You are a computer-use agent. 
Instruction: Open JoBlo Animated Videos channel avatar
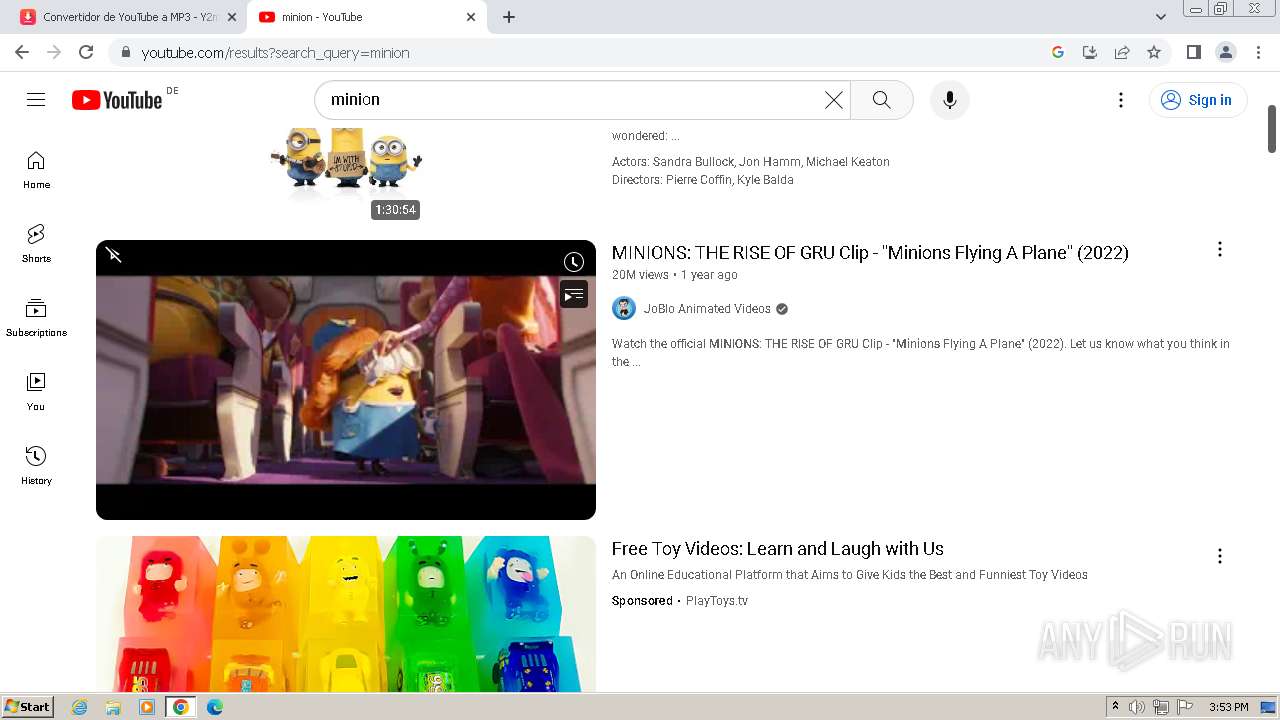click(624, 308)
